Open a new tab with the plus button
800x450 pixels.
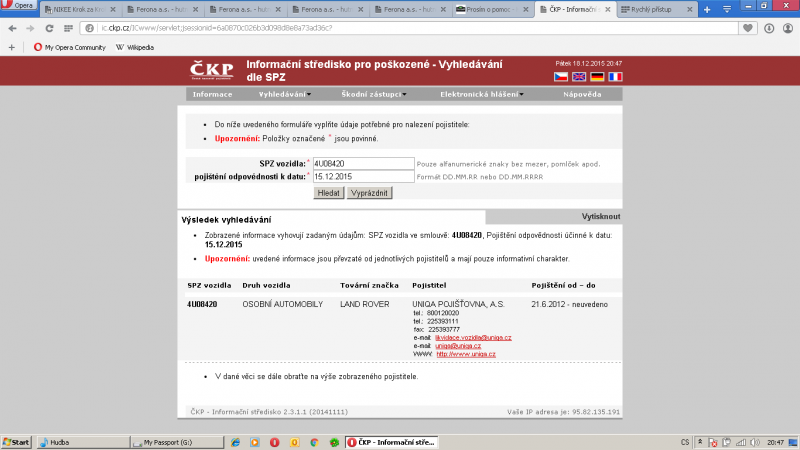click(708, 9)
